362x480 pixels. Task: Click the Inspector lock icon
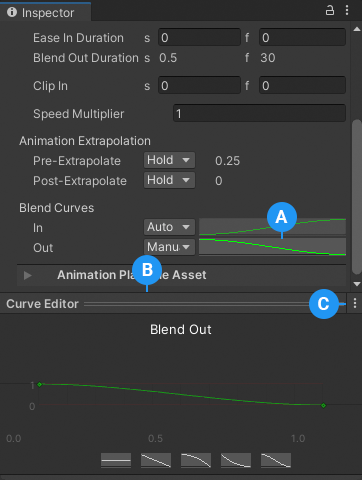point(330,10)
